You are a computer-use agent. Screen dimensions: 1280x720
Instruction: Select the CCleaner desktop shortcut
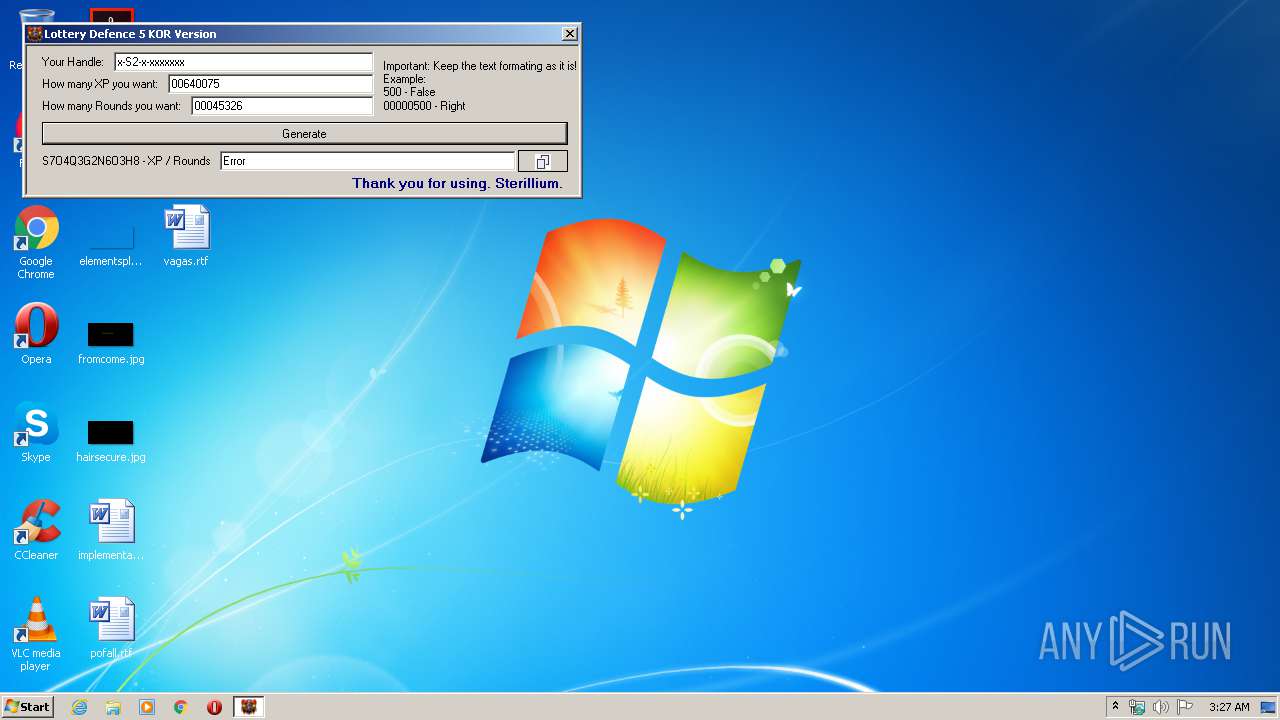click(x=36, y=530)
